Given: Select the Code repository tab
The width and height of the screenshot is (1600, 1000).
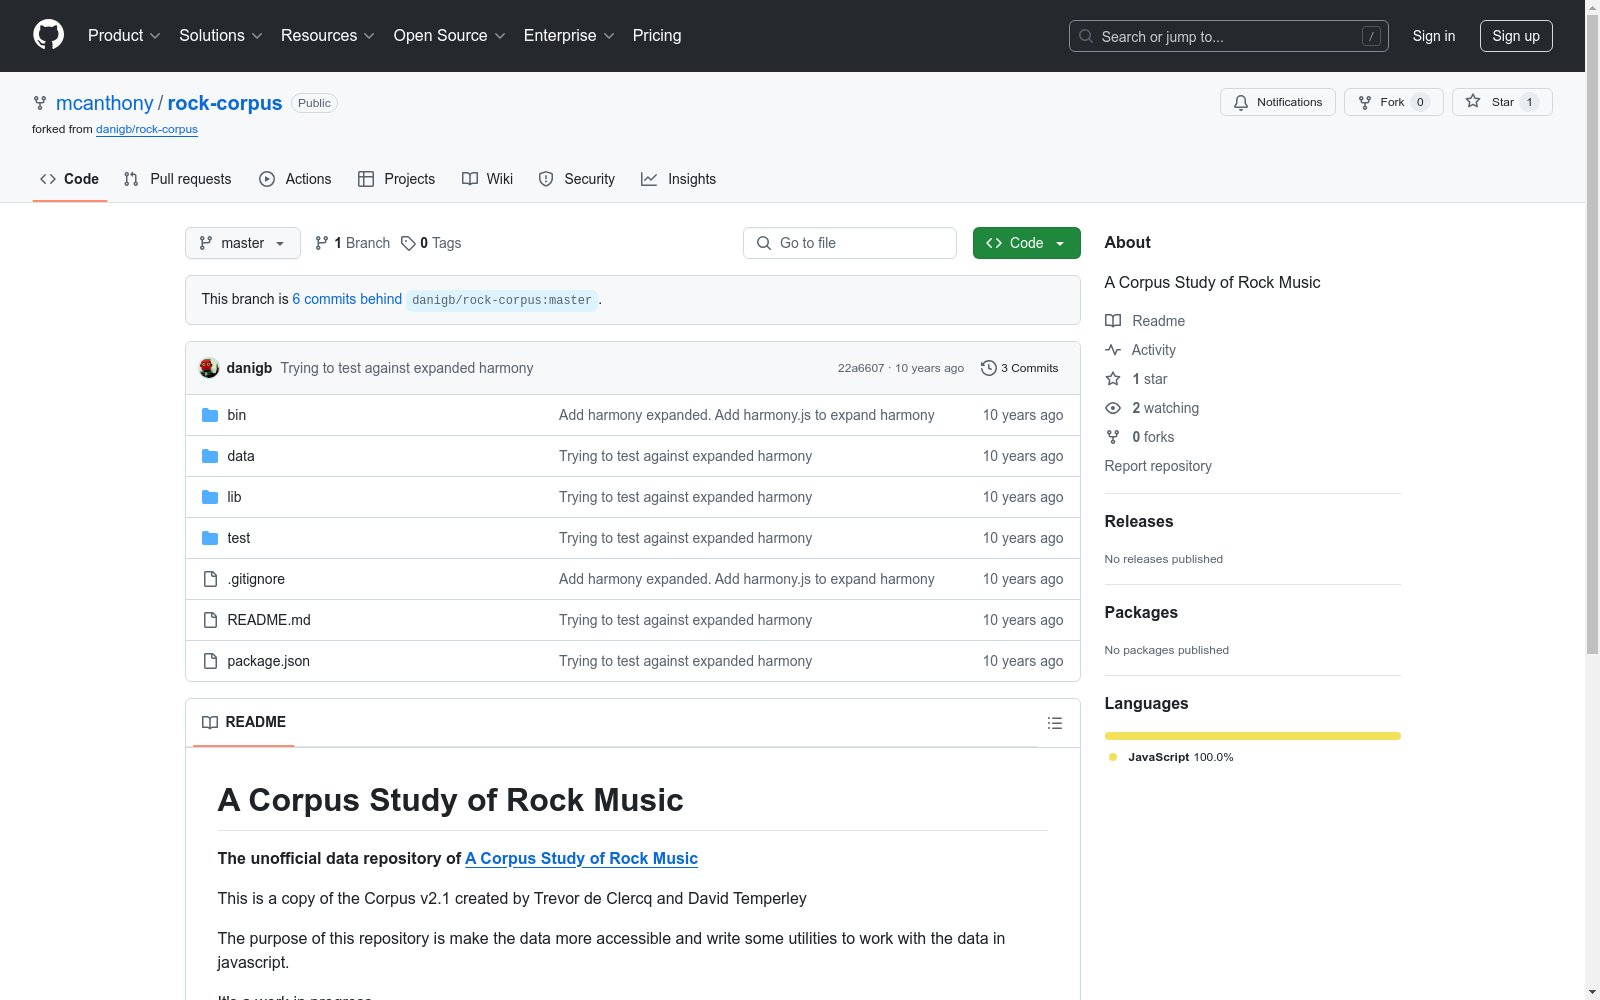Looking at the screenshot, I should click(70, 179).
